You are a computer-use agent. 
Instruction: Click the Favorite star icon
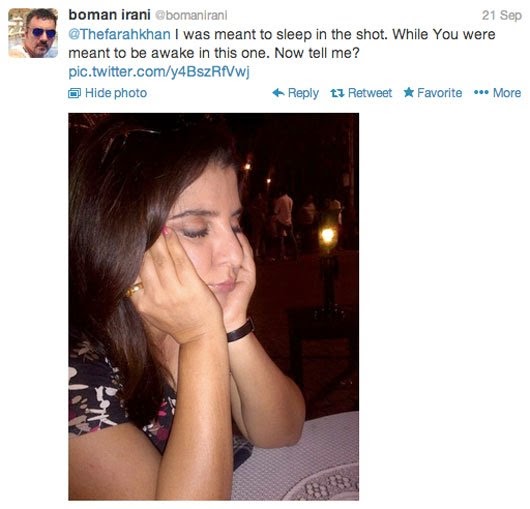tap(409, 92)
